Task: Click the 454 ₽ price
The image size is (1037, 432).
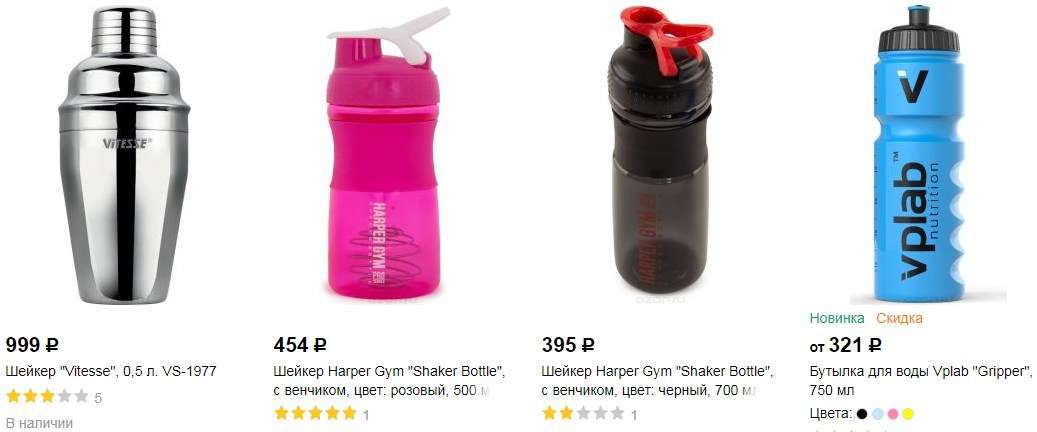Action: 300,345
